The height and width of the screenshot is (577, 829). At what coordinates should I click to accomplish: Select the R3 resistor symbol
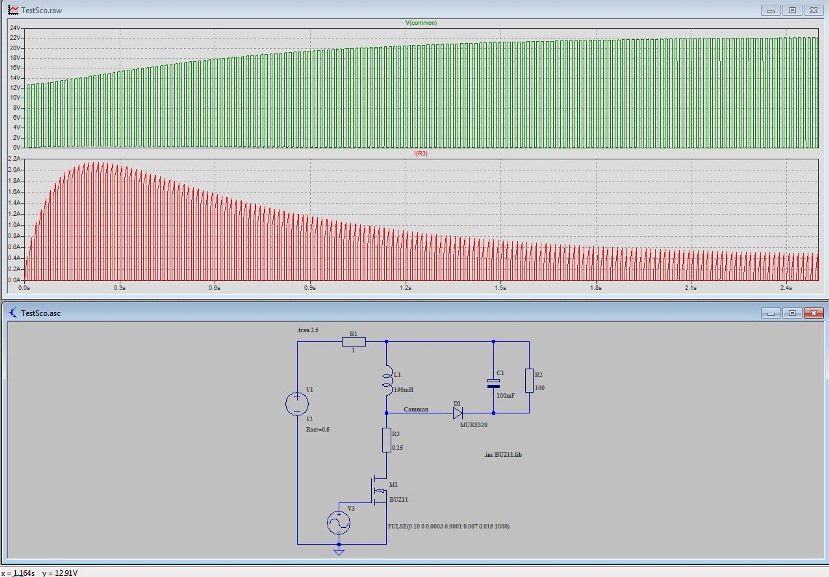[x=386, y=440]
